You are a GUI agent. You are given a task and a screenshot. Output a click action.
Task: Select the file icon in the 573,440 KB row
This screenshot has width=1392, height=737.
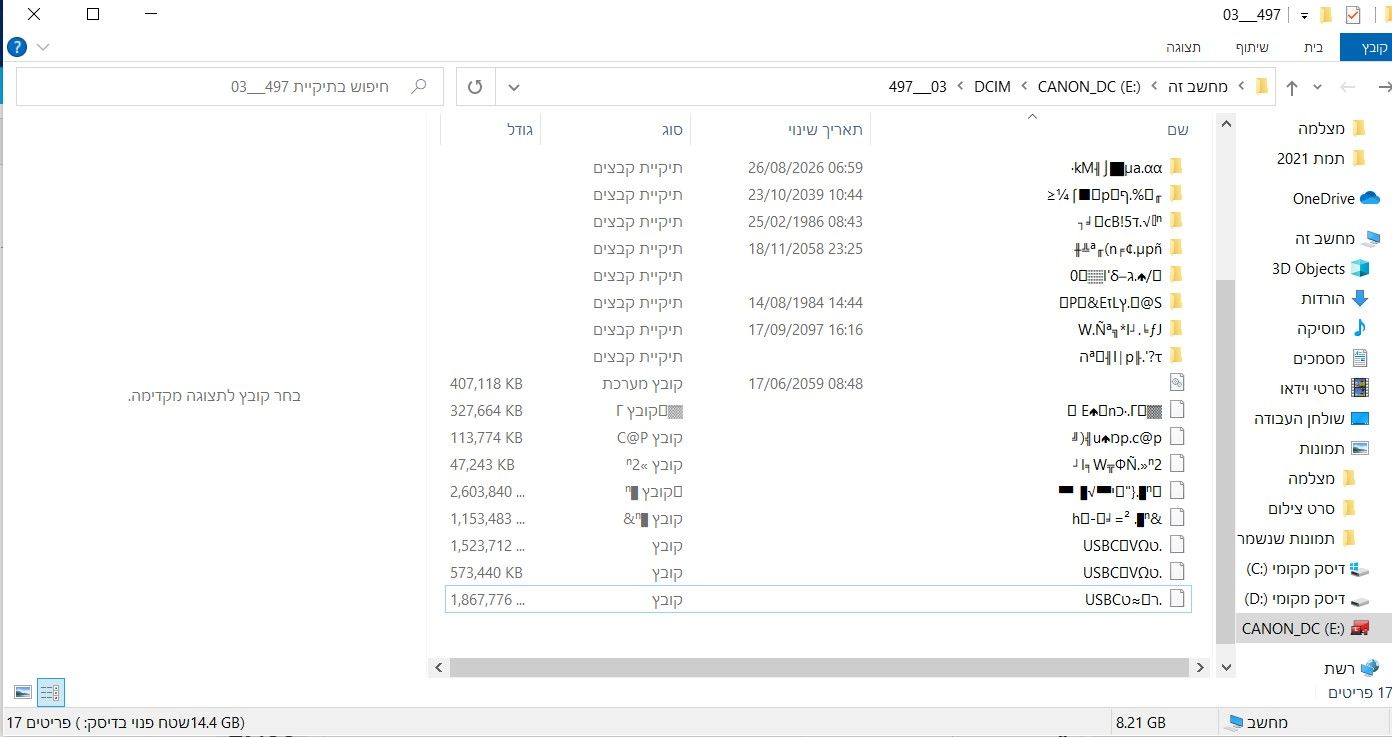tap(1177, 572)
